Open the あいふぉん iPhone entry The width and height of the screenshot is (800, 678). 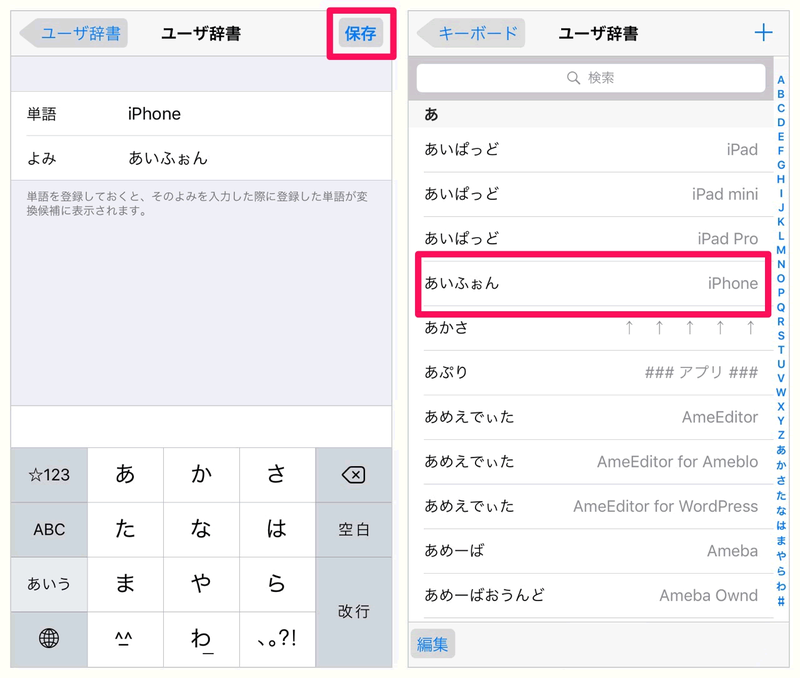click(x=591, y=283)
